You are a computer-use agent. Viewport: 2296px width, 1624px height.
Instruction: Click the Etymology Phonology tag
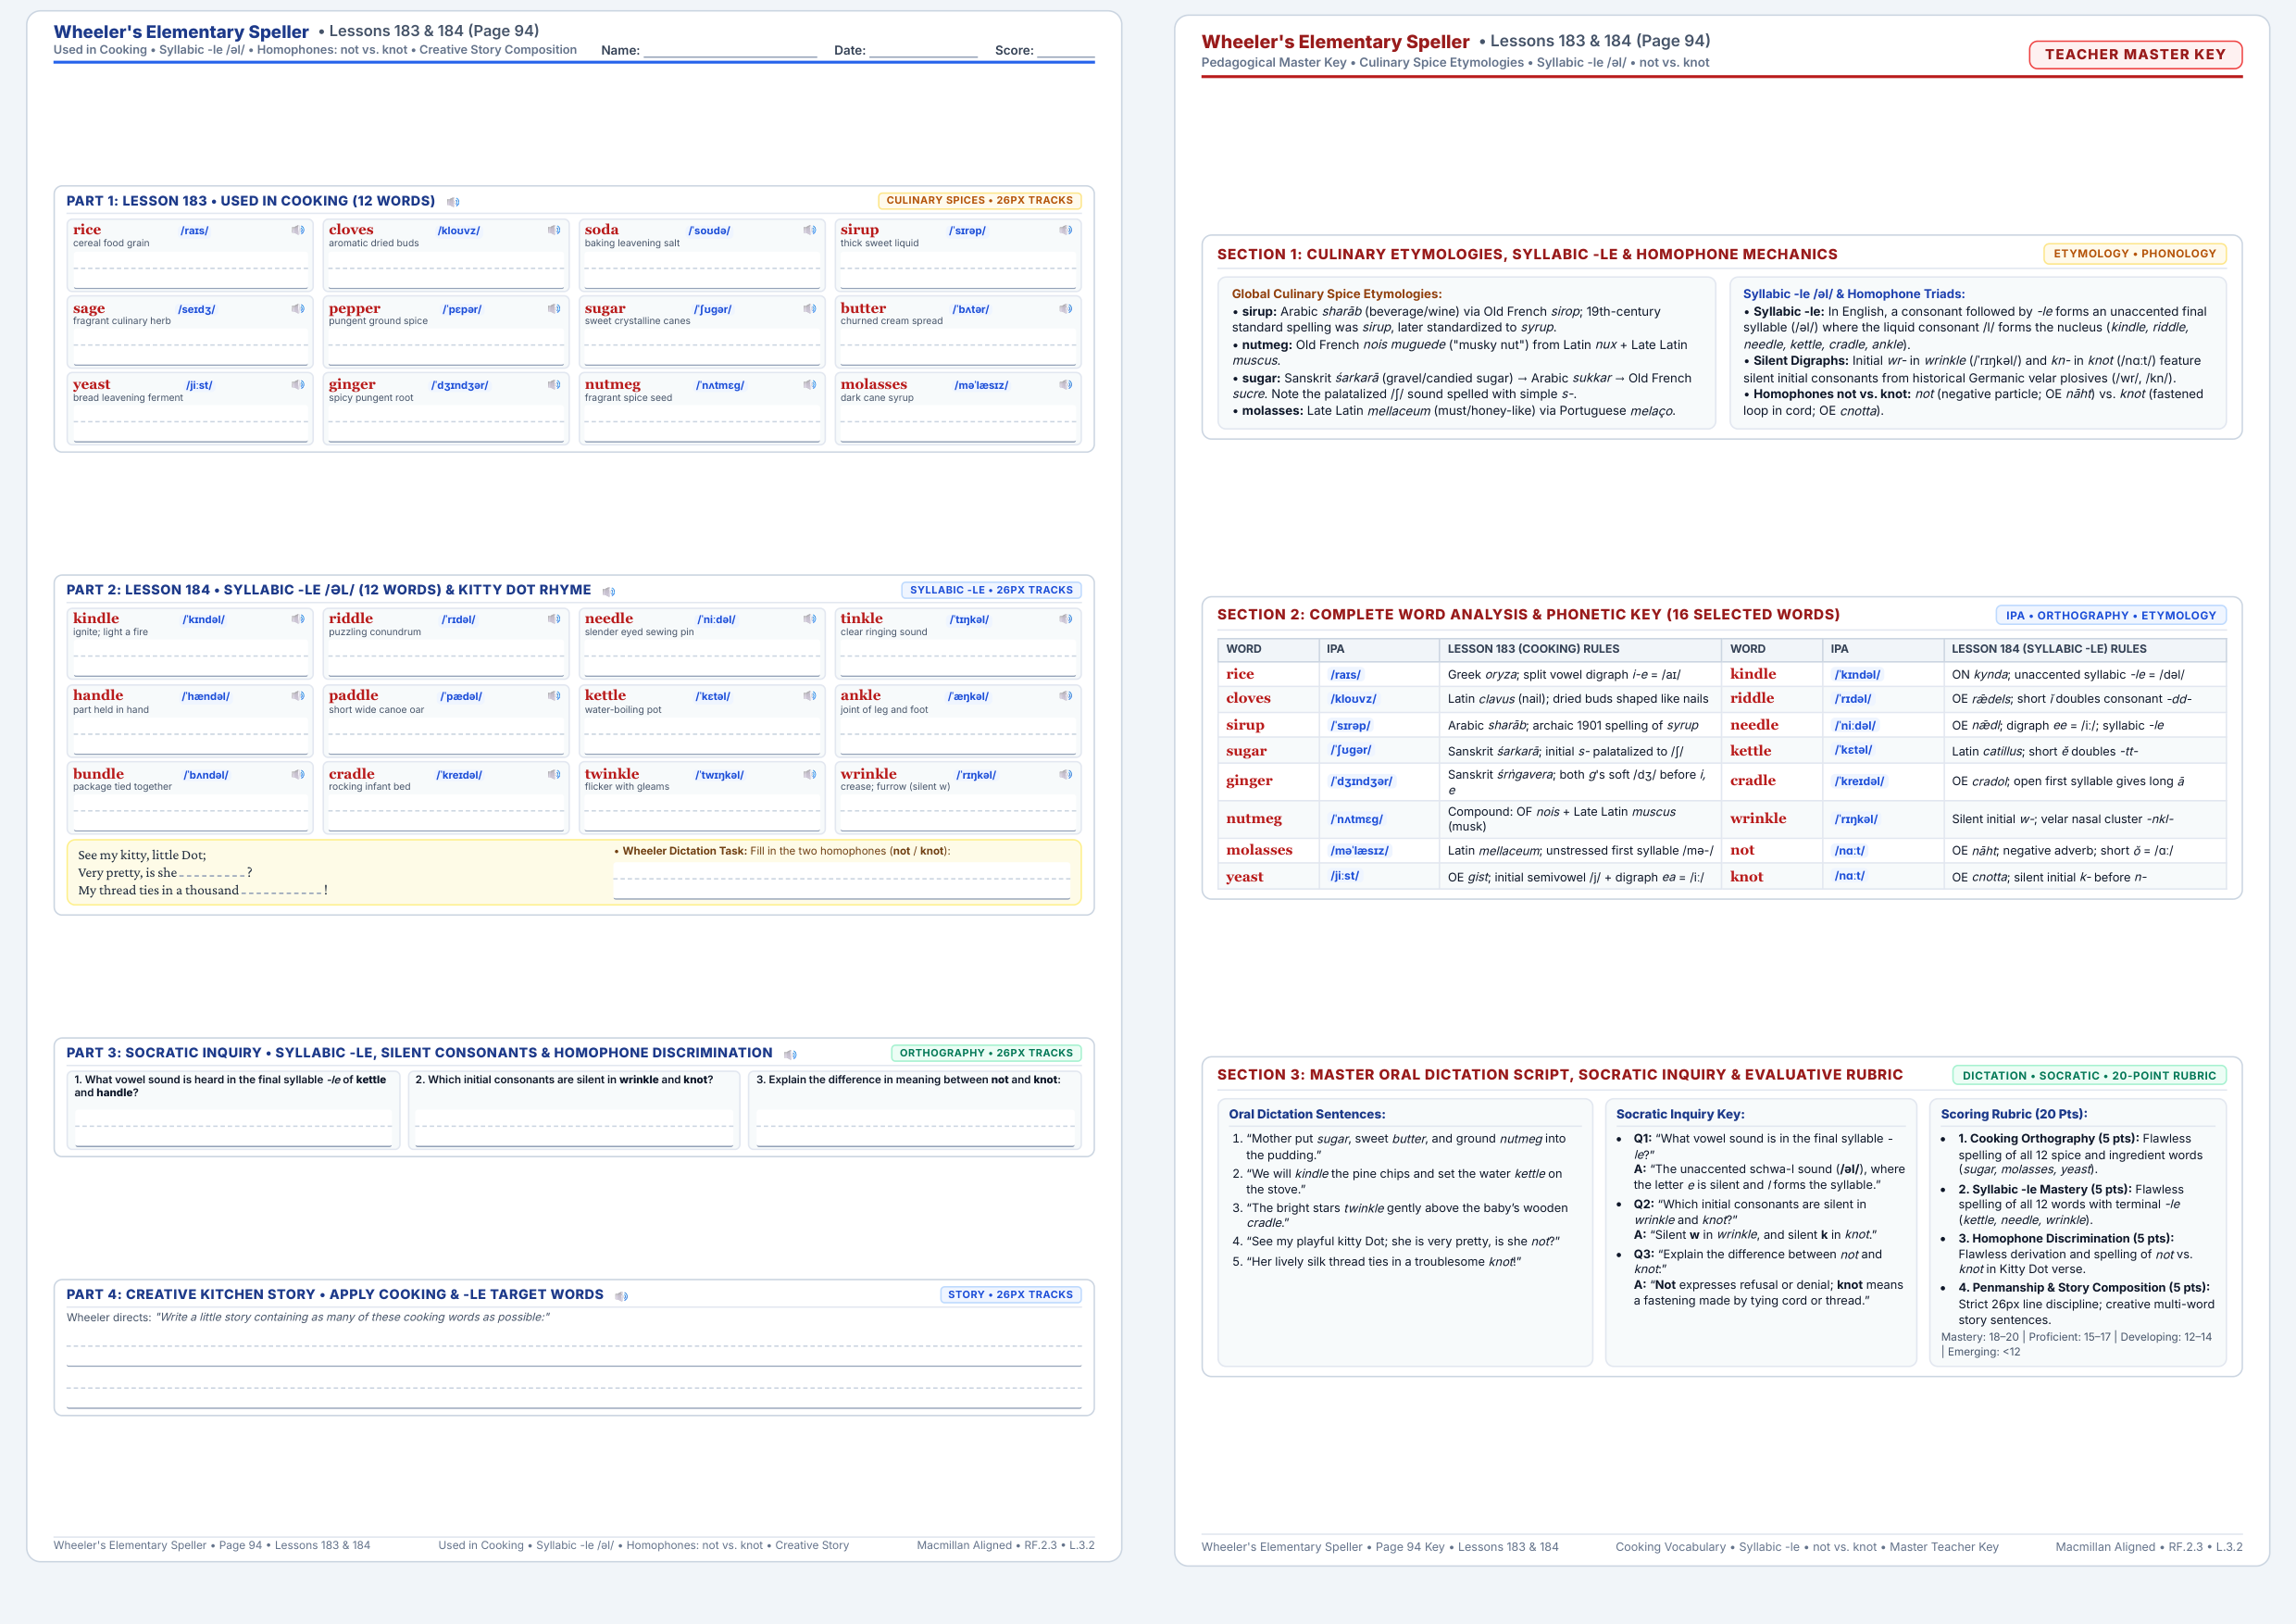pyautogui.click(x=2134, y=254)
